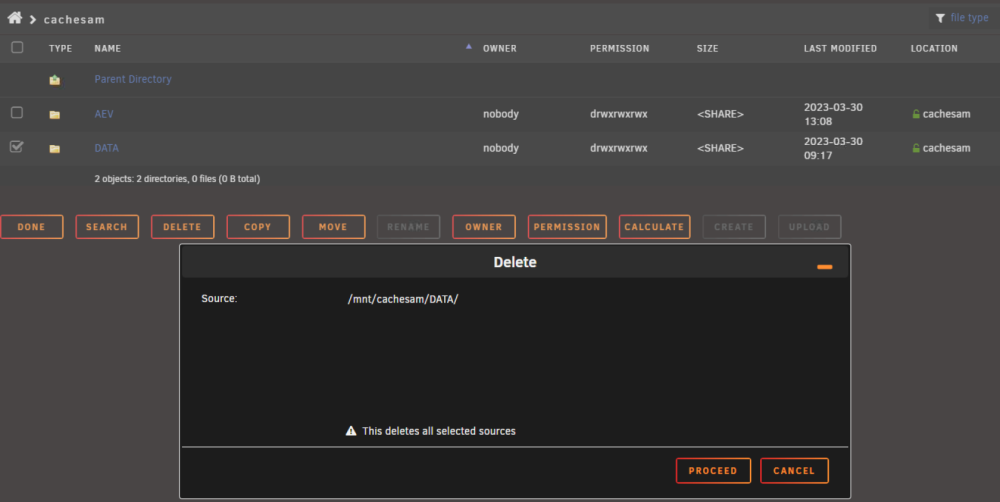1000x502 pixels.
Task: Sort by the TYPE column header
Action: click(61, 48)
